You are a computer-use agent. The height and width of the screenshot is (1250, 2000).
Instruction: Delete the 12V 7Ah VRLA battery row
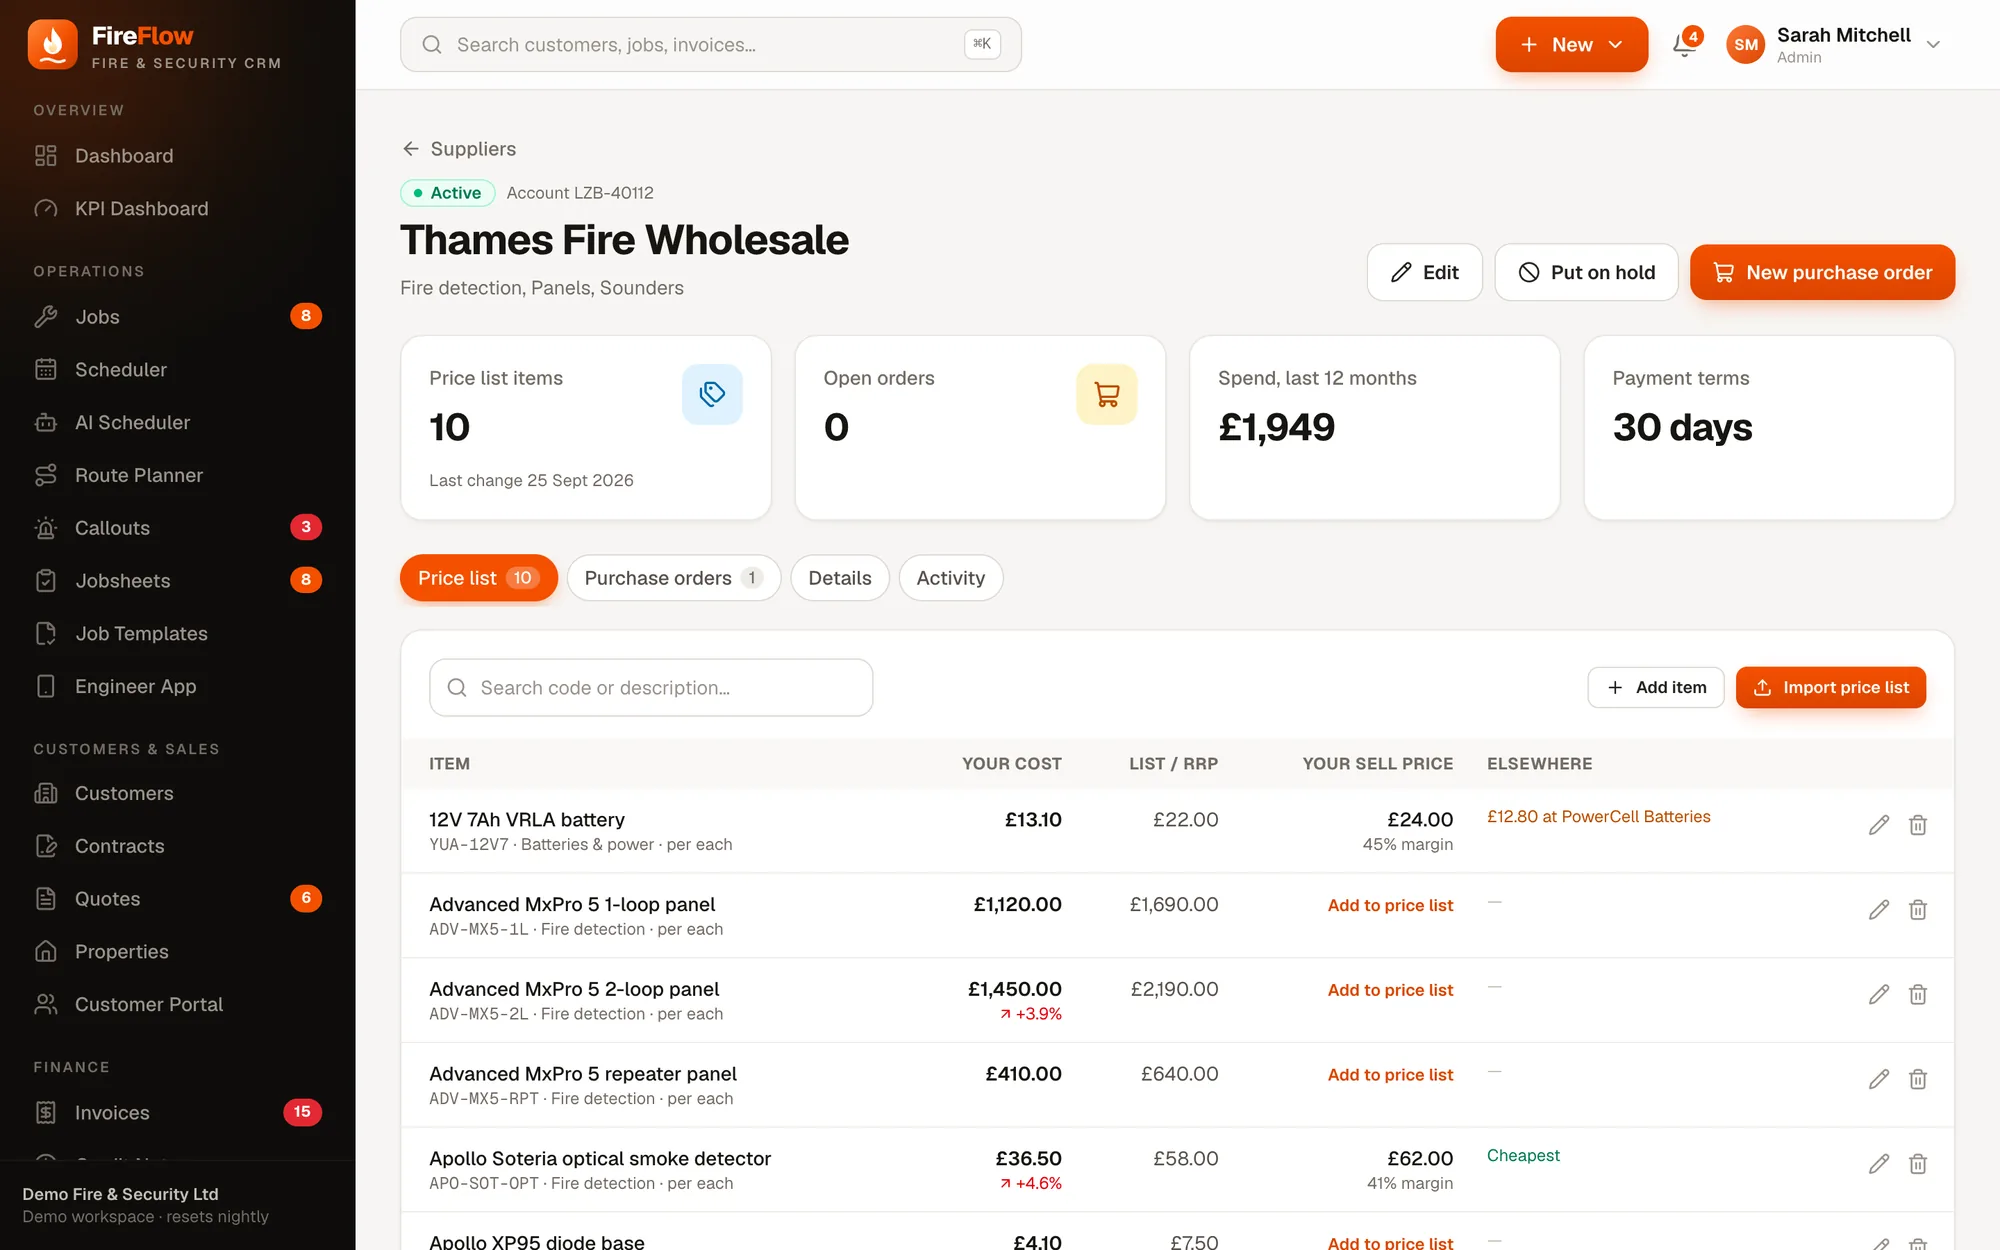tap(1918, 825)
